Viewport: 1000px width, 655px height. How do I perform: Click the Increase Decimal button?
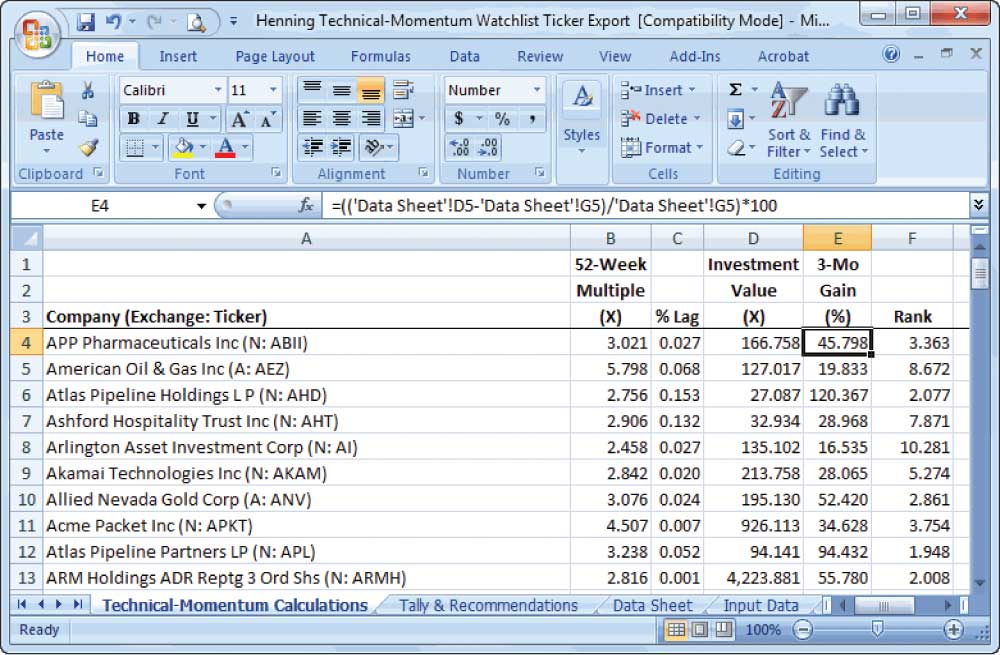(461, 148)
